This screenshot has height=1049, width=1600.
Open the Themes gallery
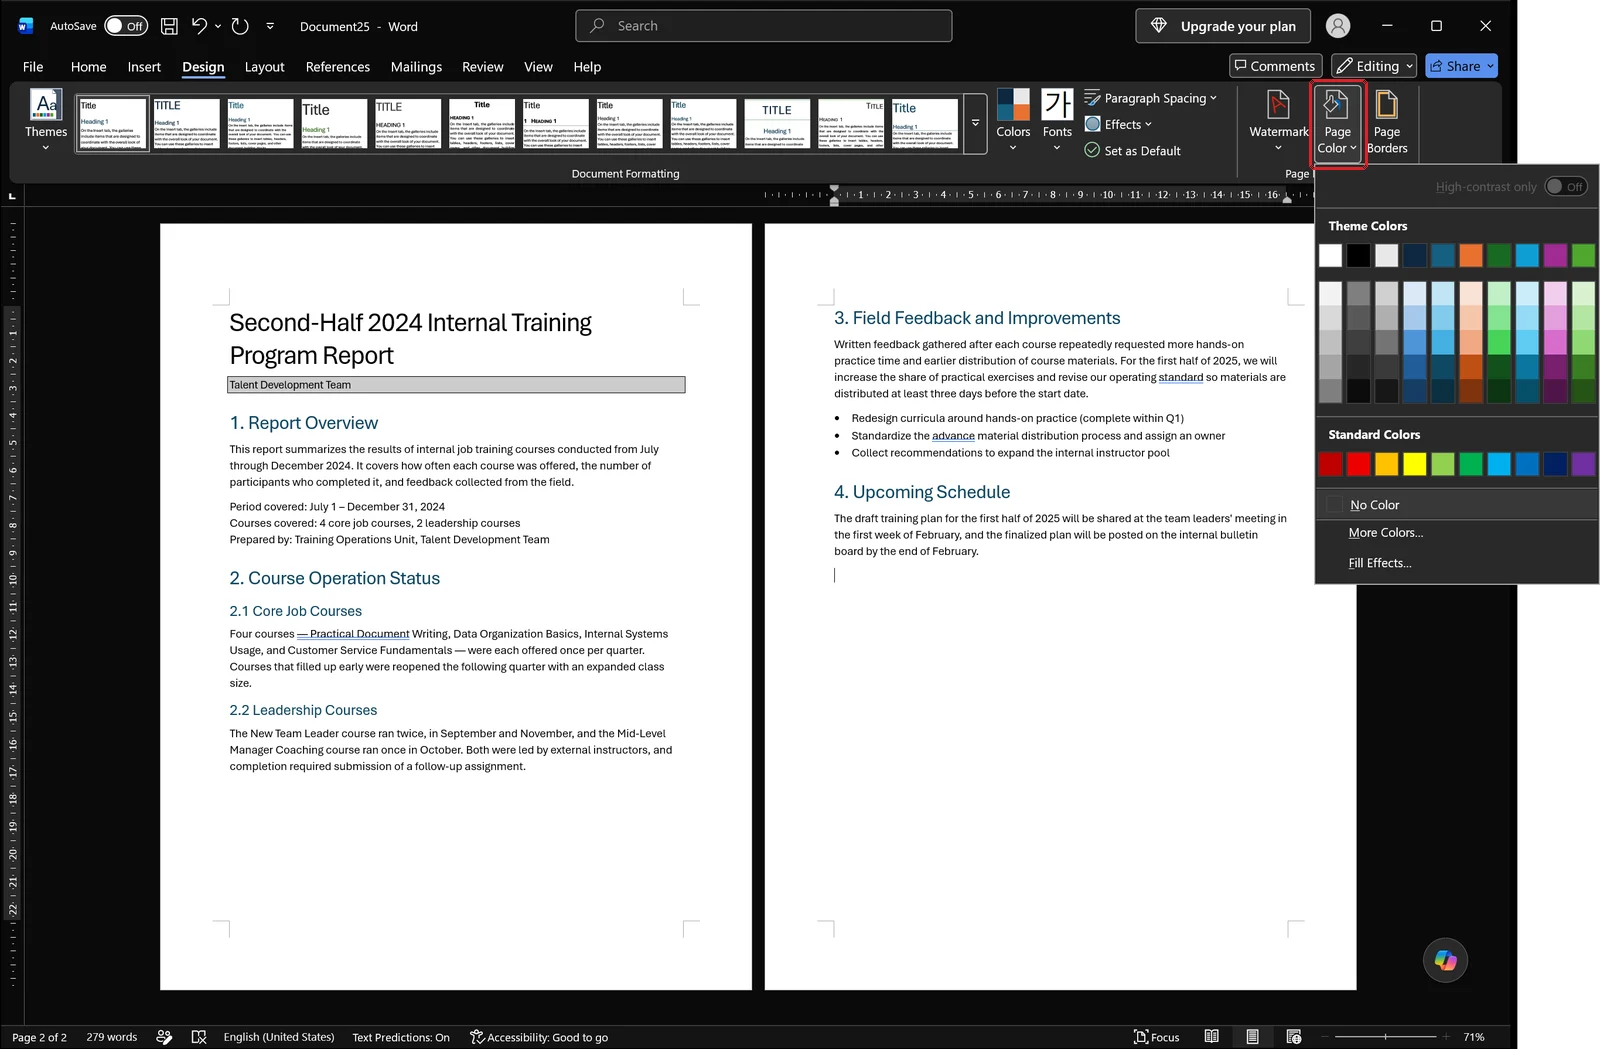46,120
